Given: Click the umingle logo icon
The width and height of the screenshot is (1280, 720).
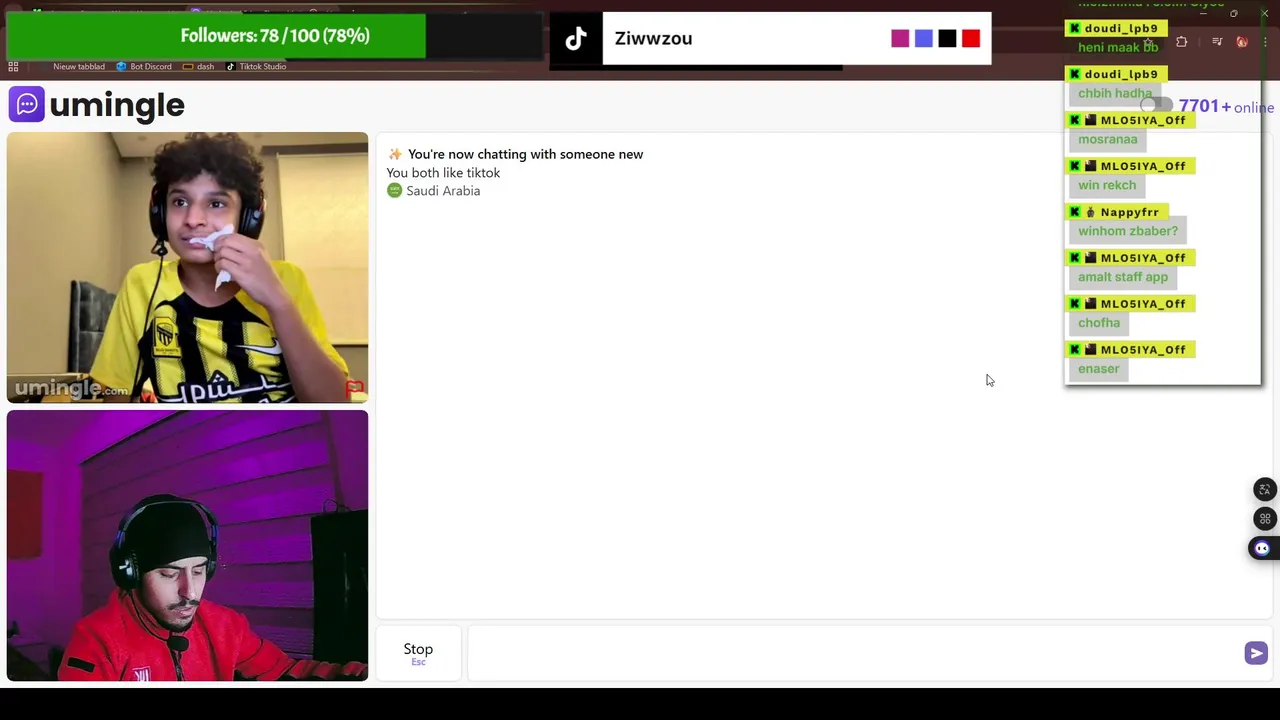Looking at the screenshot, I should [x=27, y=104].
